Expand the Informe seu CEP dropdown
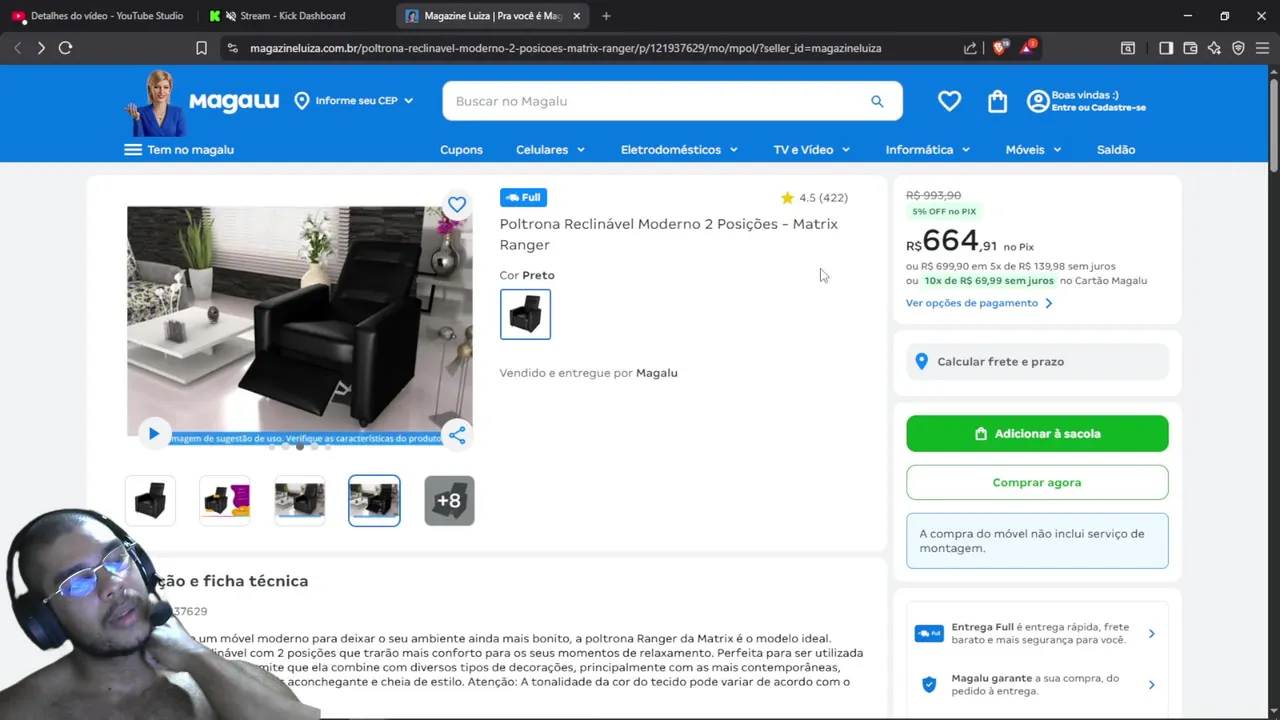The height and width of the screenshot is (720, 1280). [x=354, y=101]
